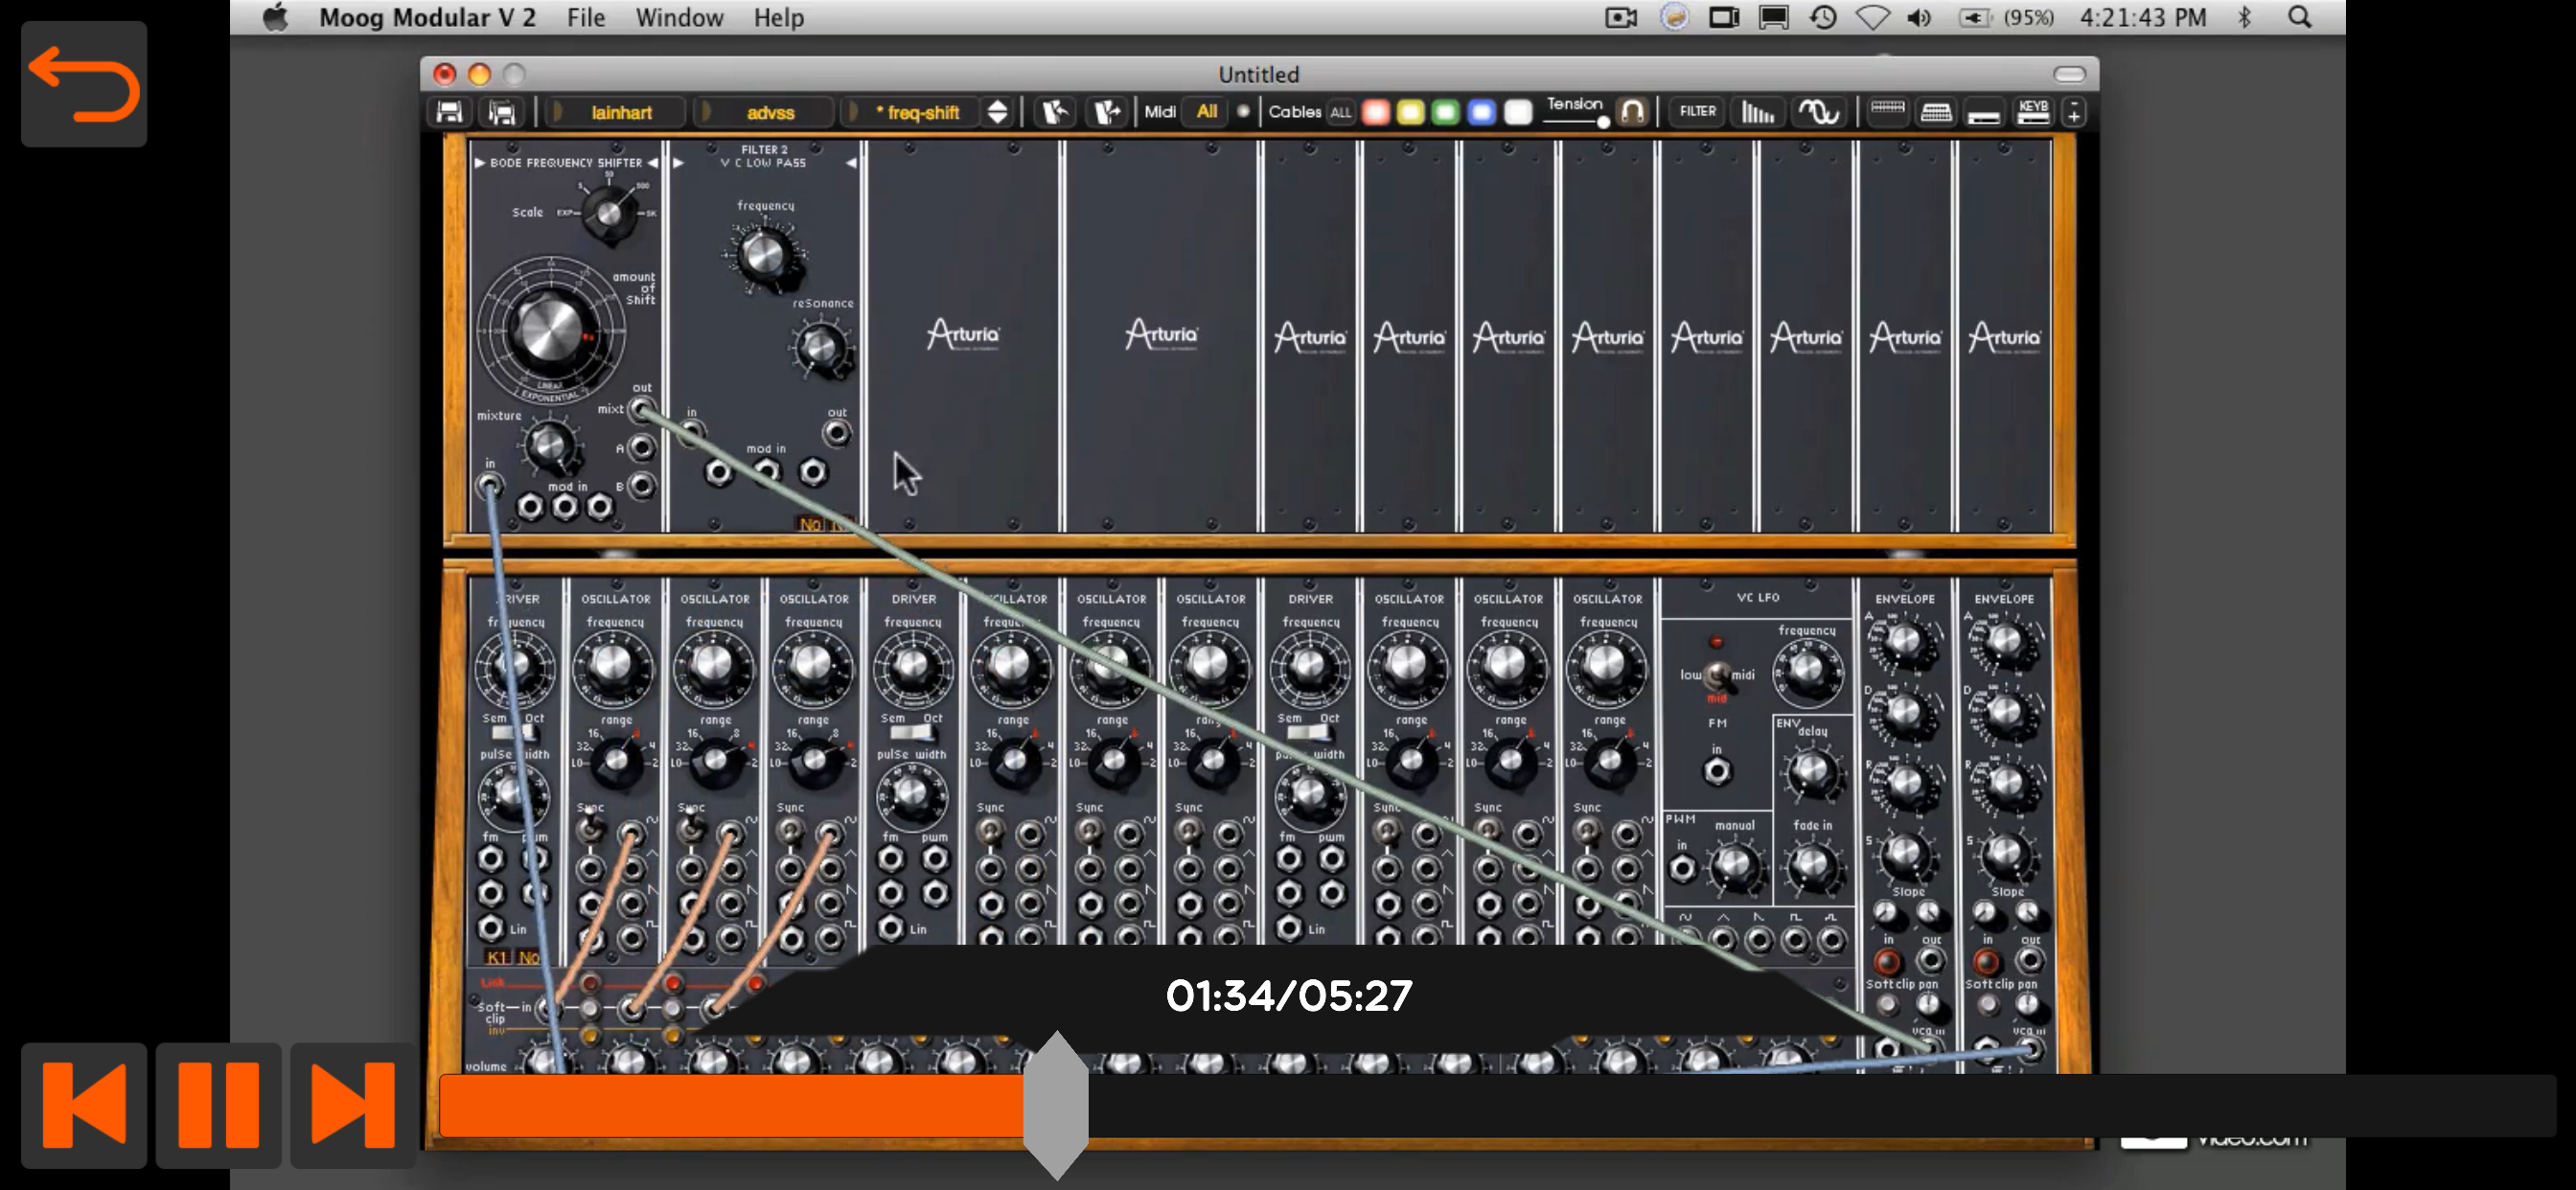
Task: Click the Wi-Fi icon in menu bar
Action: (x=1872, y=17)
